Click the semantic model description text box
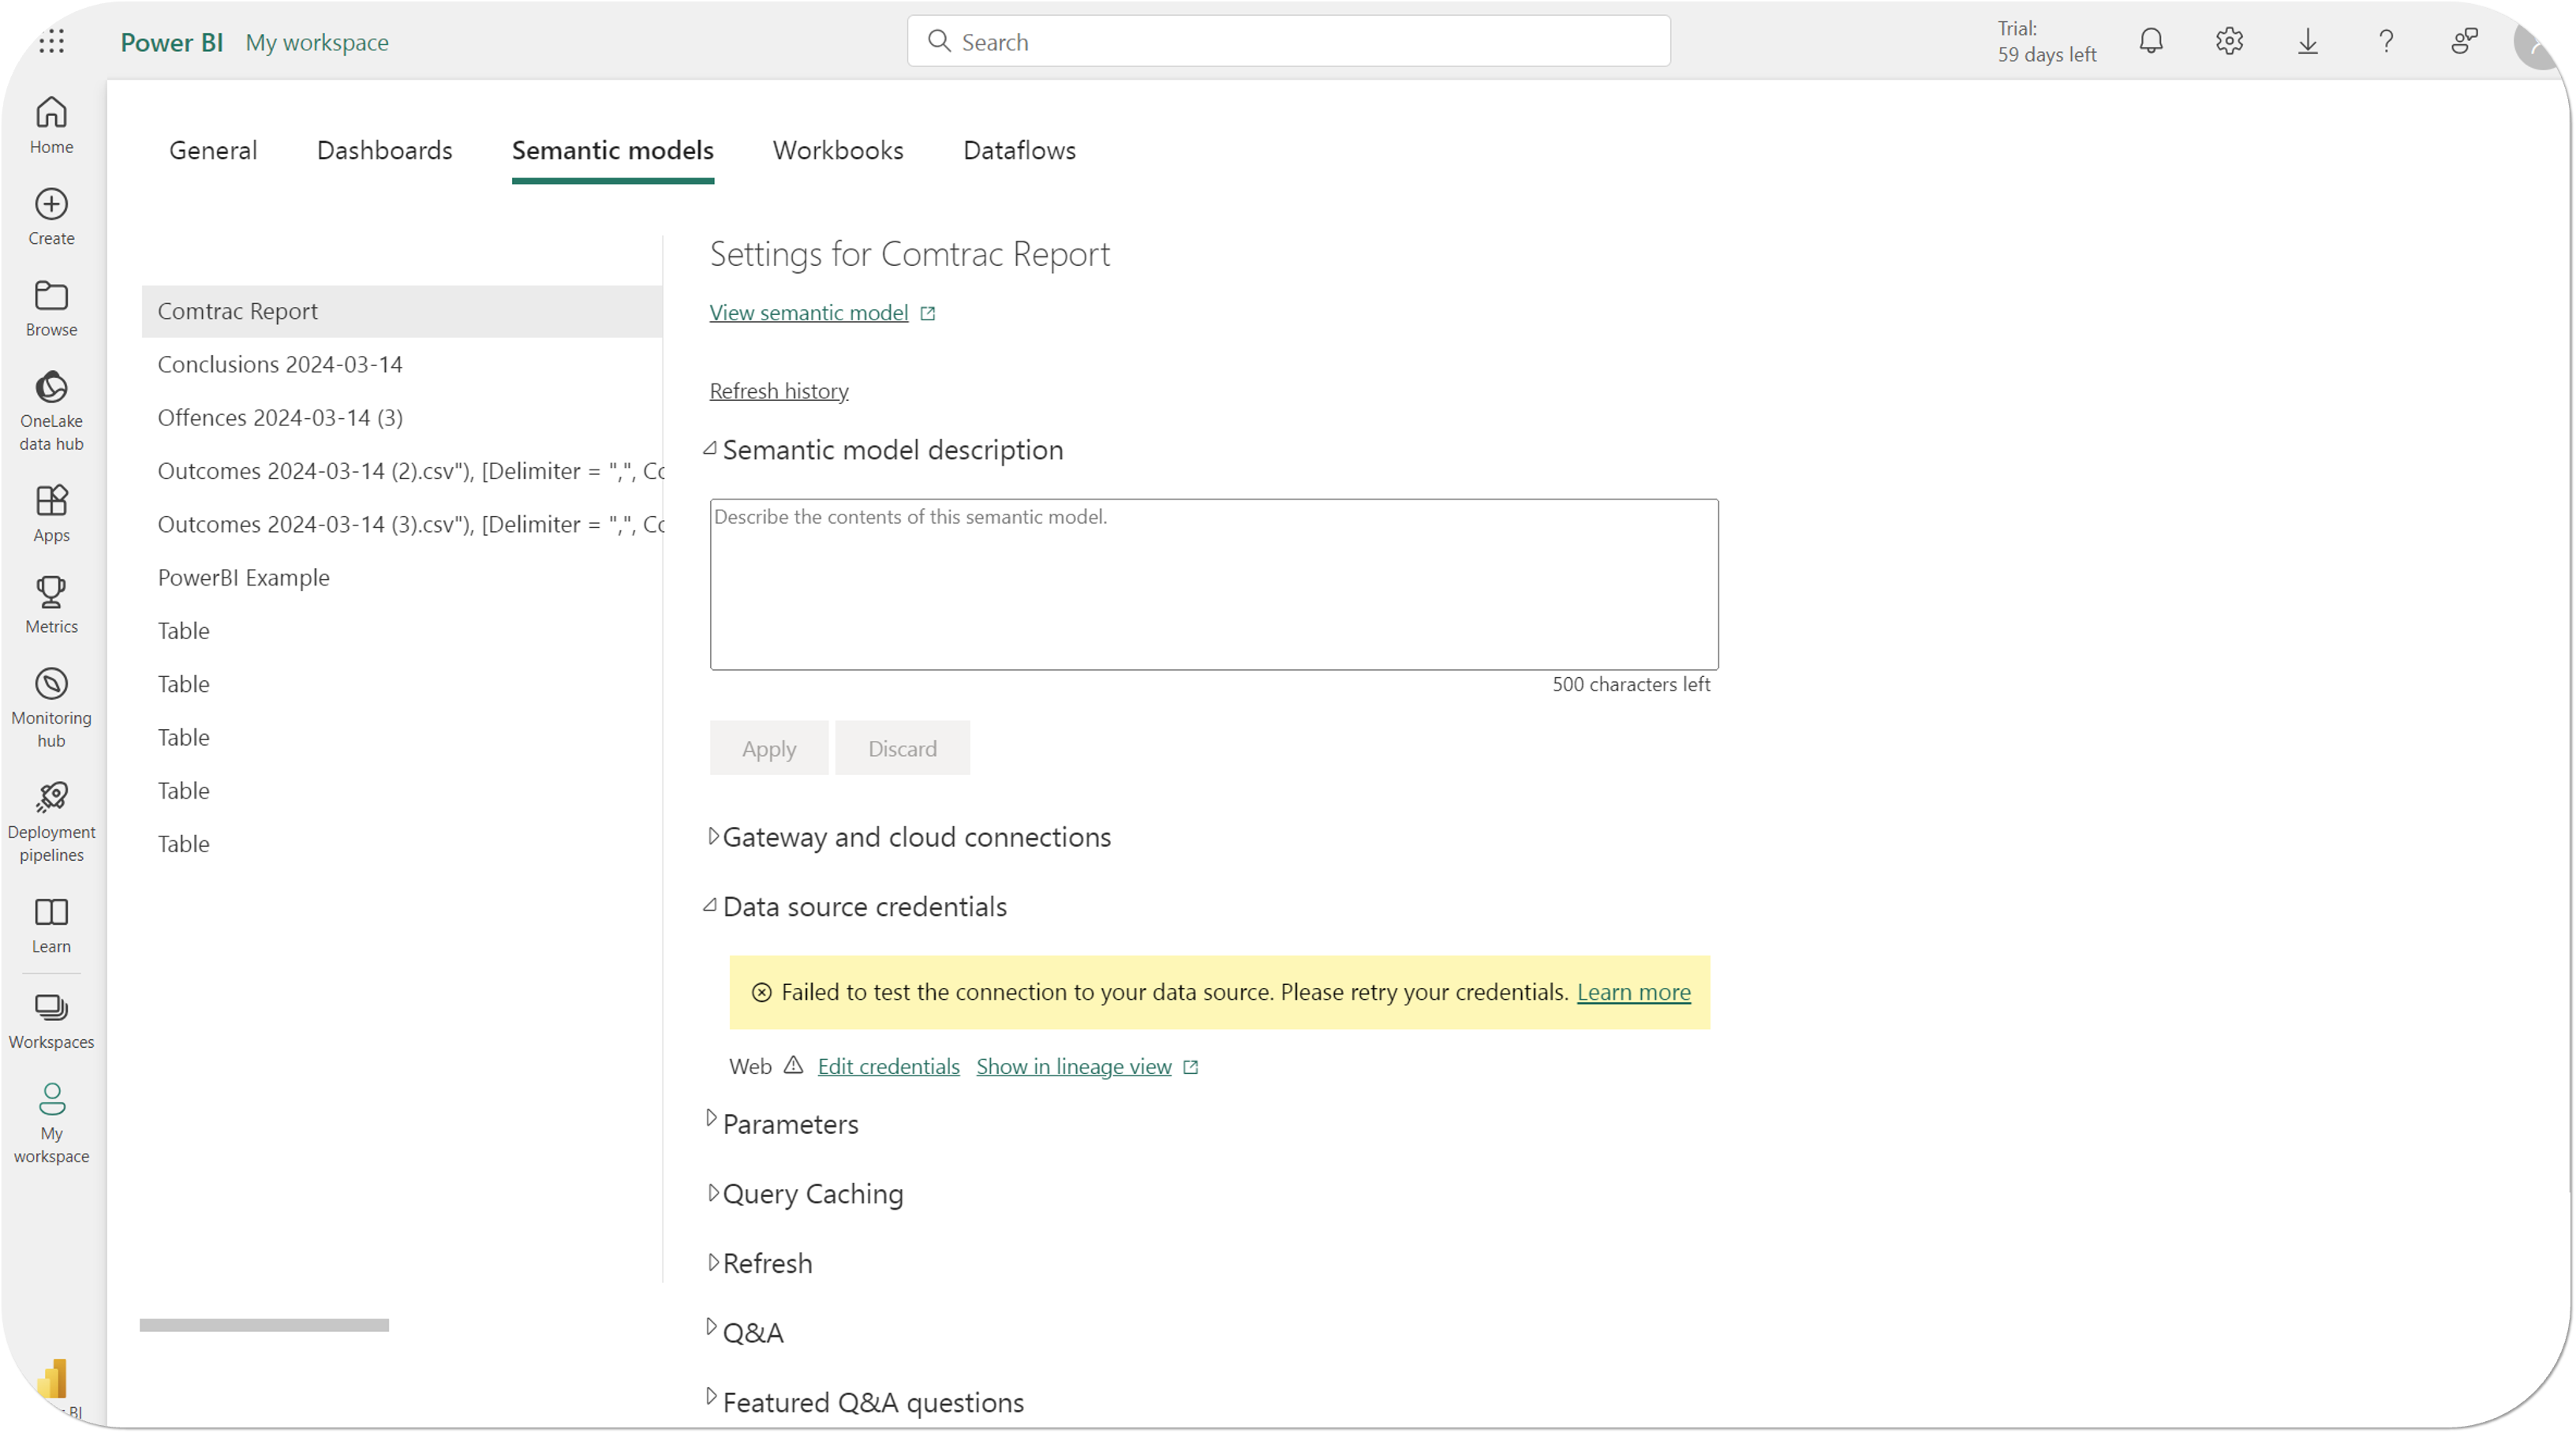 coord(1213,585)
